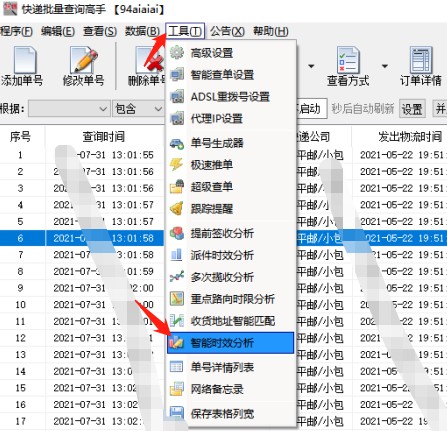Click the 修改单号 pencil icon
The height and width of the screenshot is (431, 447).
83,60
